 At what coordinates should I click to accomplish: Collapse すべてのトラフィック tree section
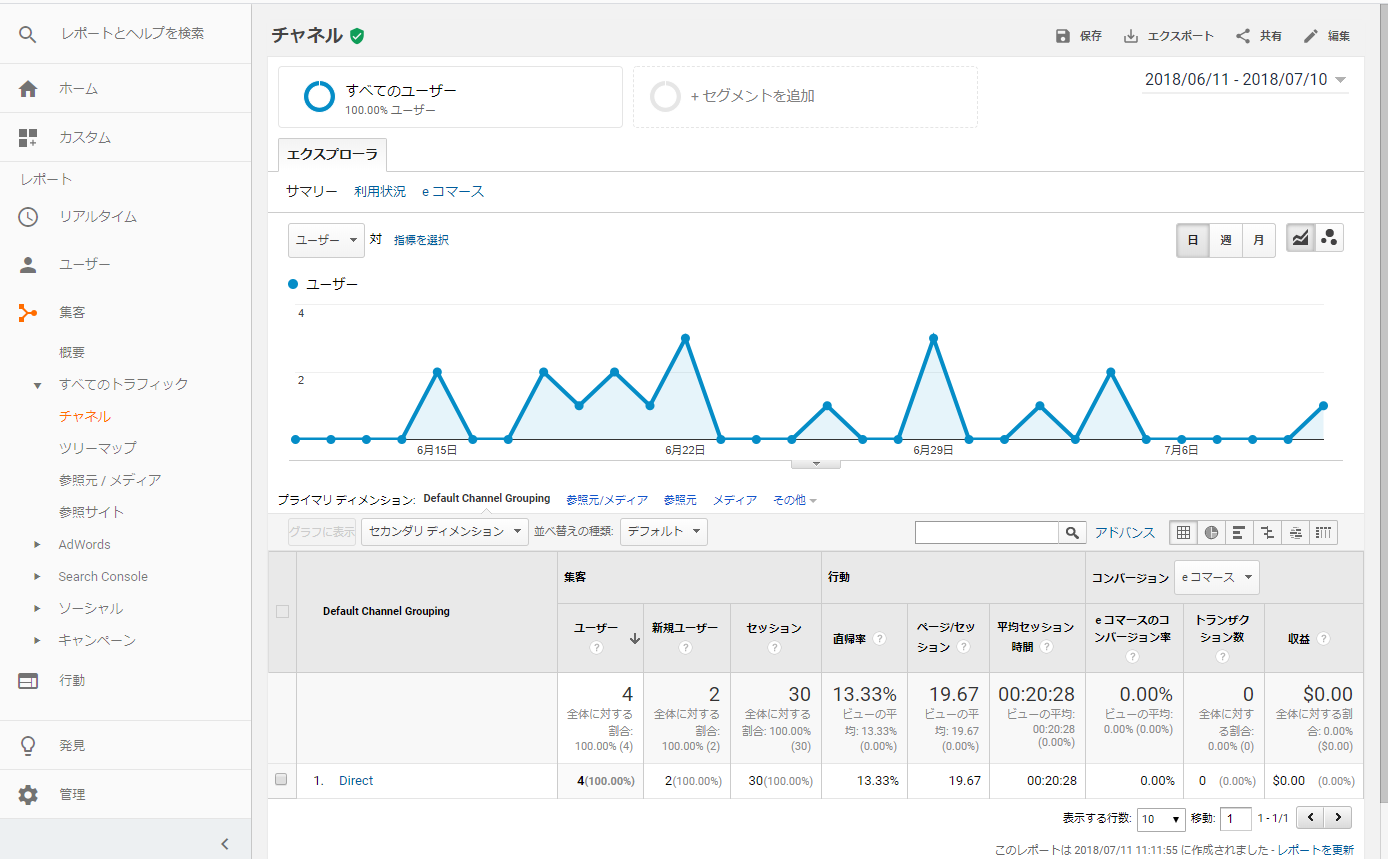[38, 385]
